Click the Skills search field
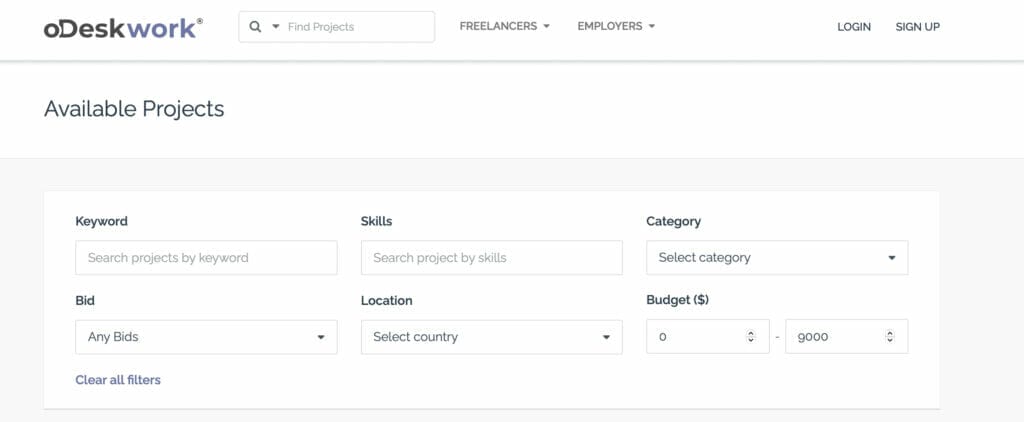 pyautogui.click(x=492, y=257)
